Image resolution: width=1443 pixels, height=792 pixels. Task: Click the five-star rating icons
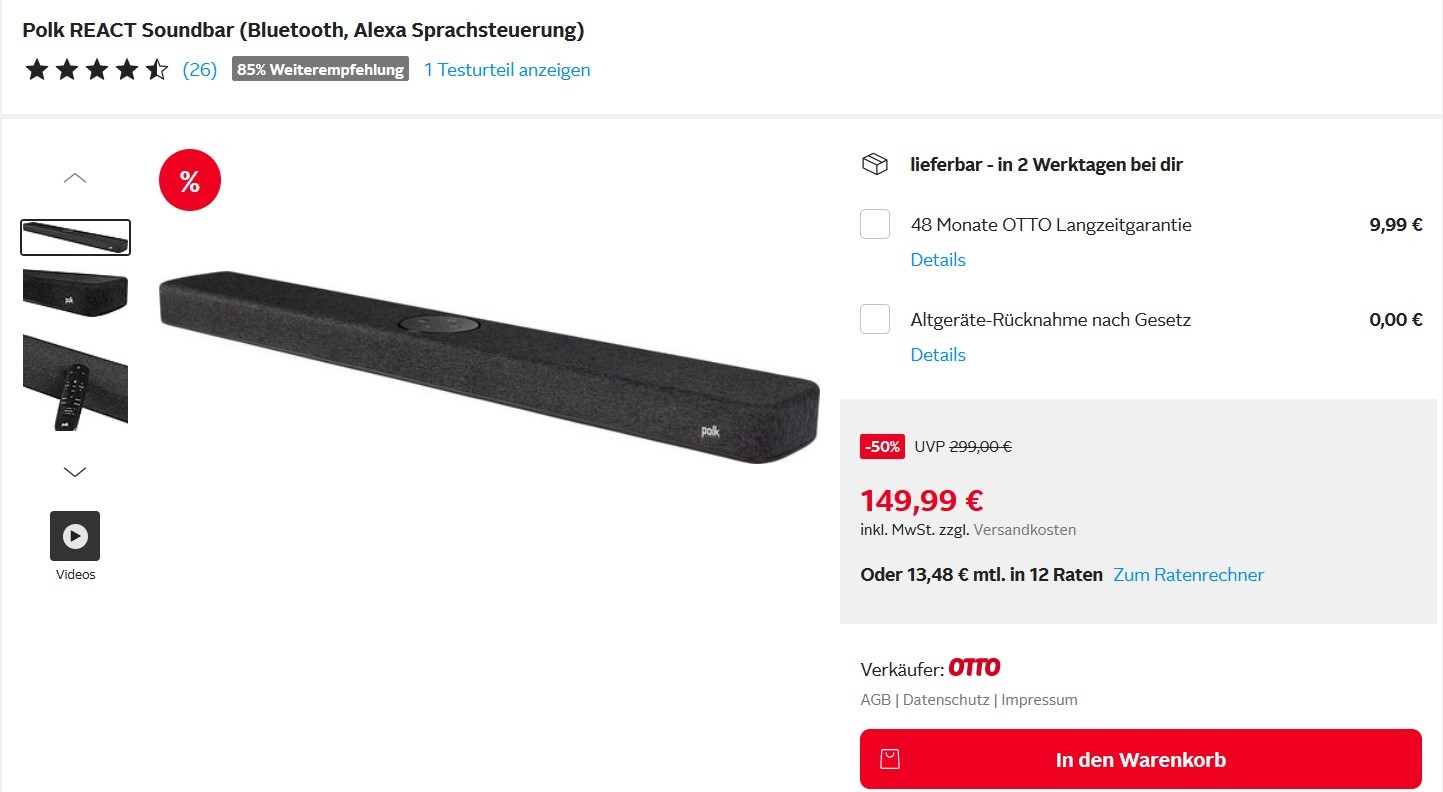coord(97,70)
